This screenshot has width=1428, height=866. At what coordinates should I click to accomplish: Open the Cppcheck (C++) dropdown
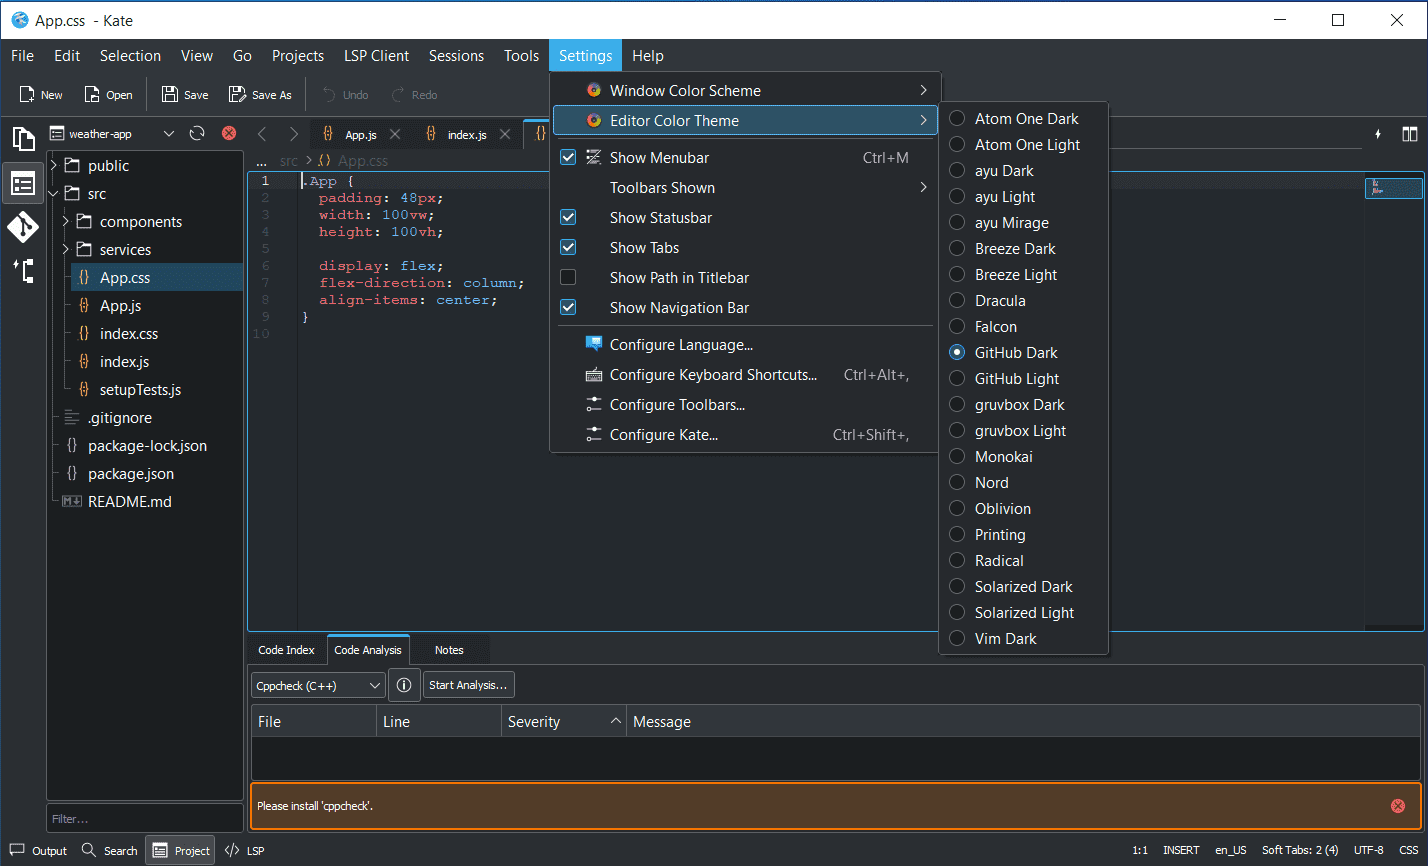coord(318,685)
